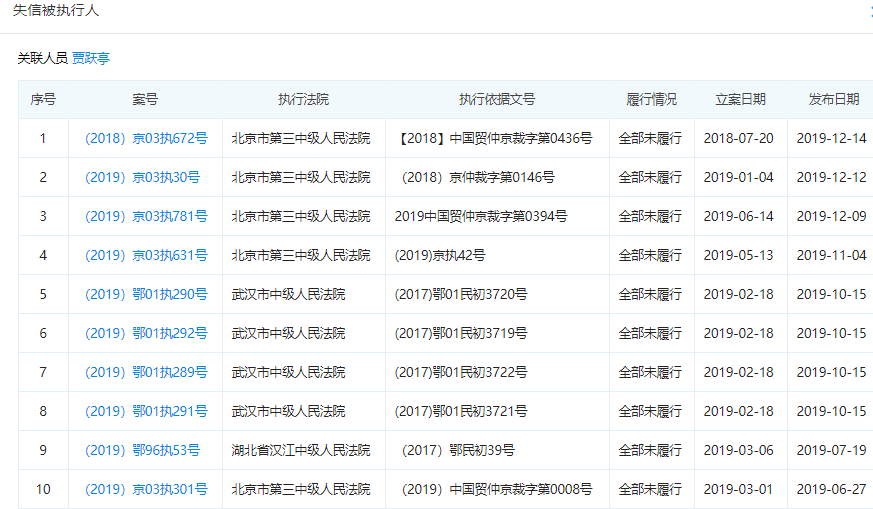Click the 立案日期 column header

pos(740,100)
